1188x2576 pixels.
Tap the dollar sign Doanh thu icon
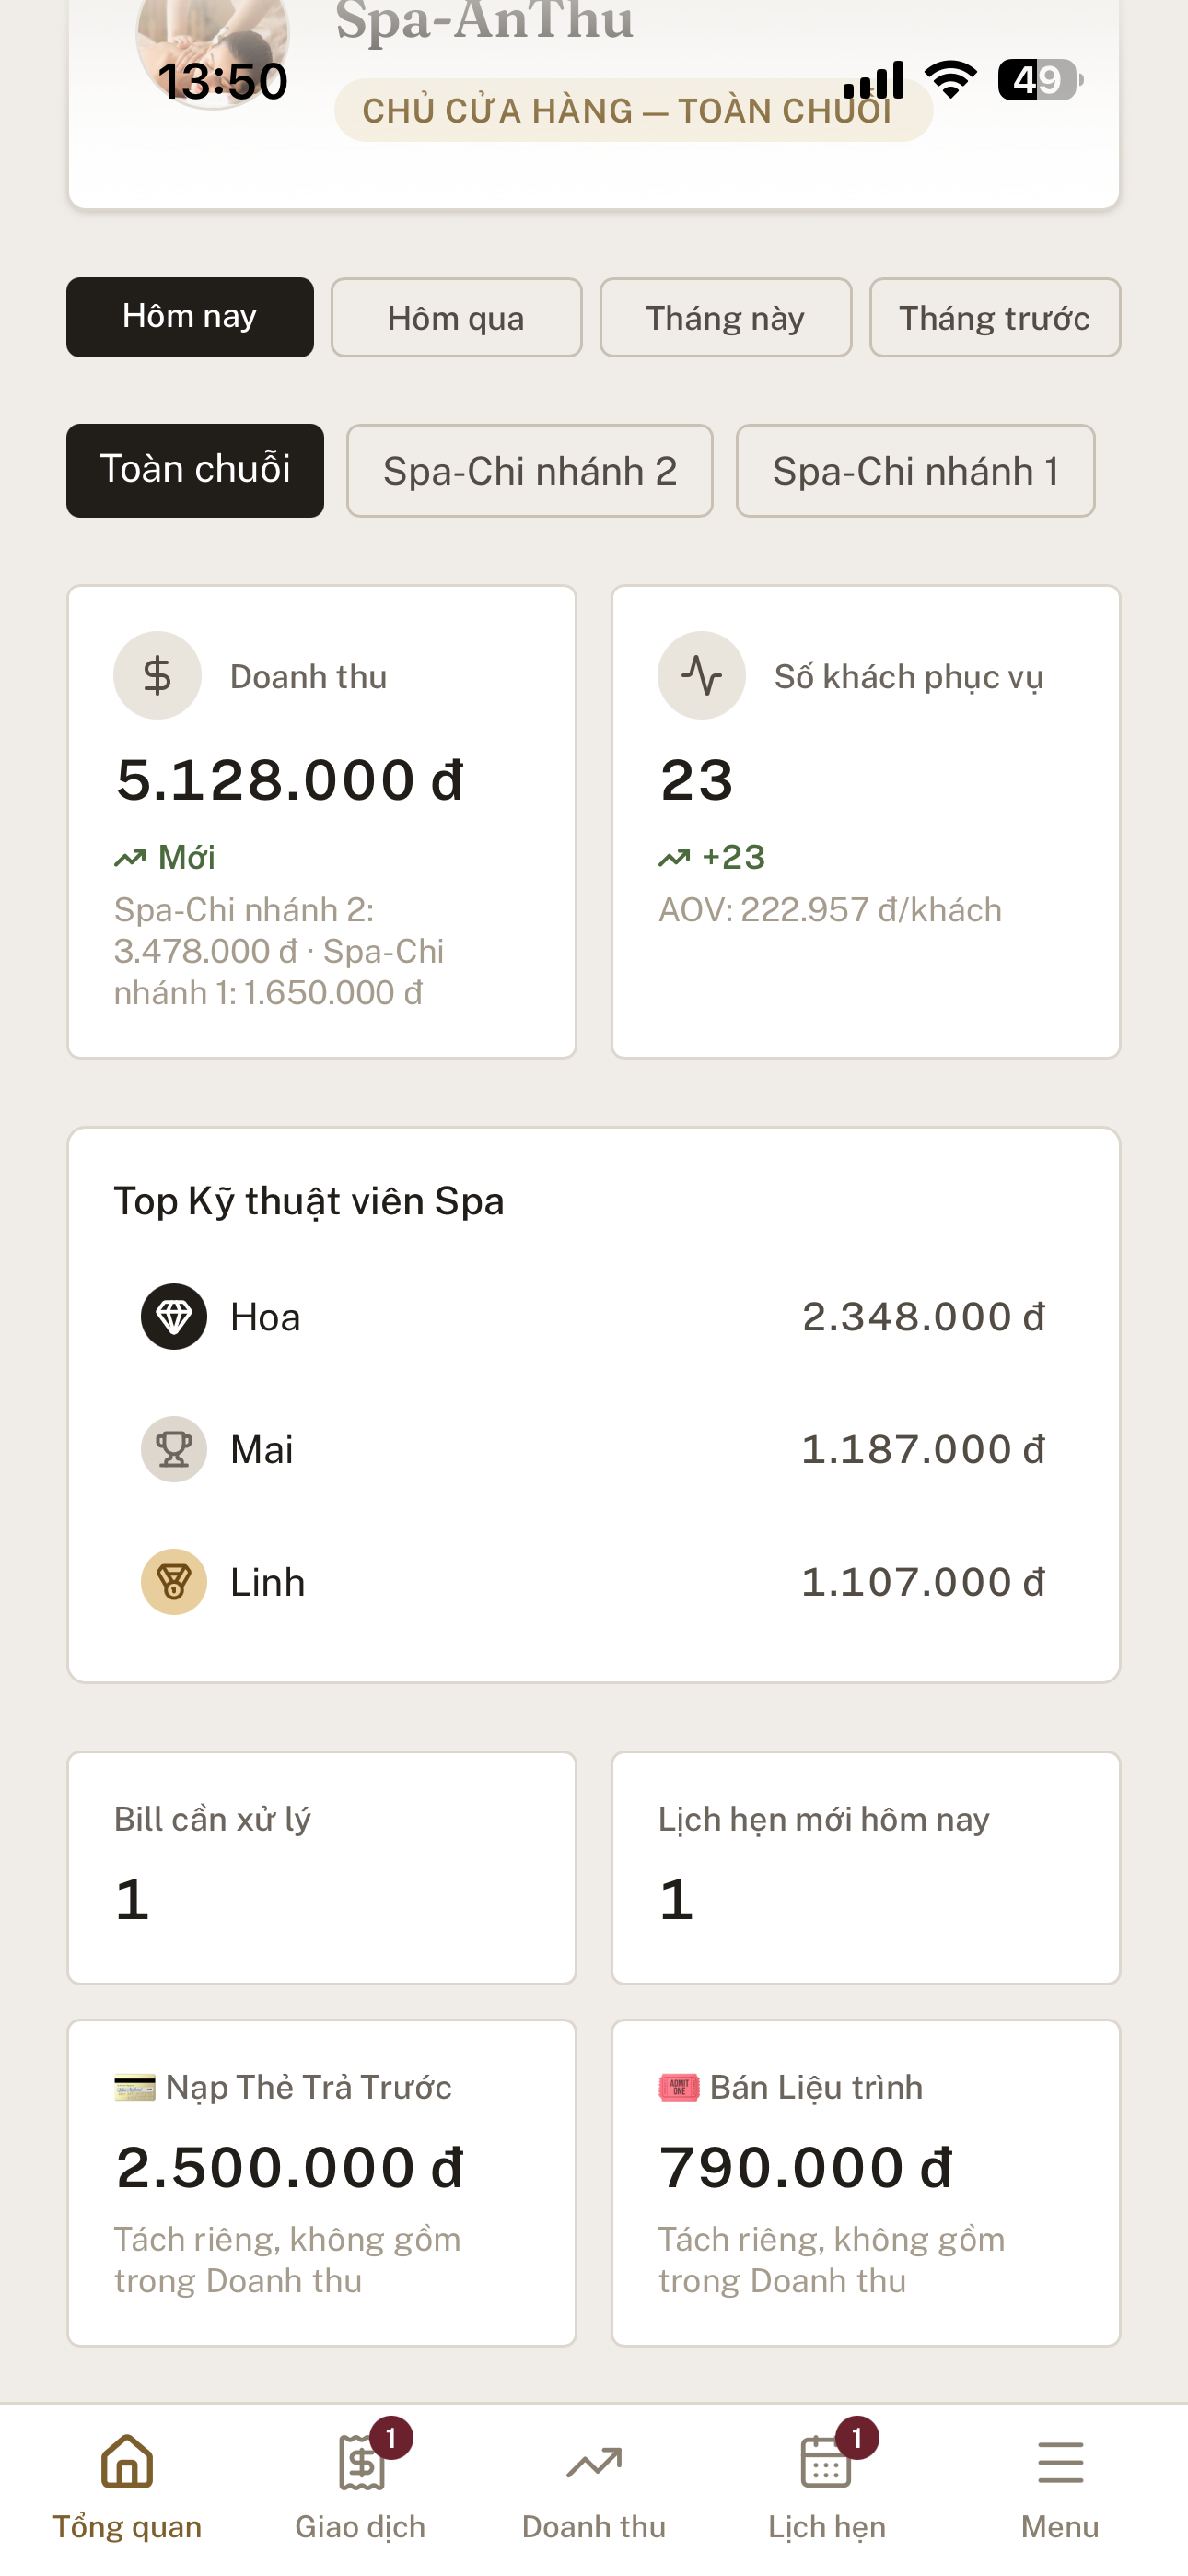(157, 676)
